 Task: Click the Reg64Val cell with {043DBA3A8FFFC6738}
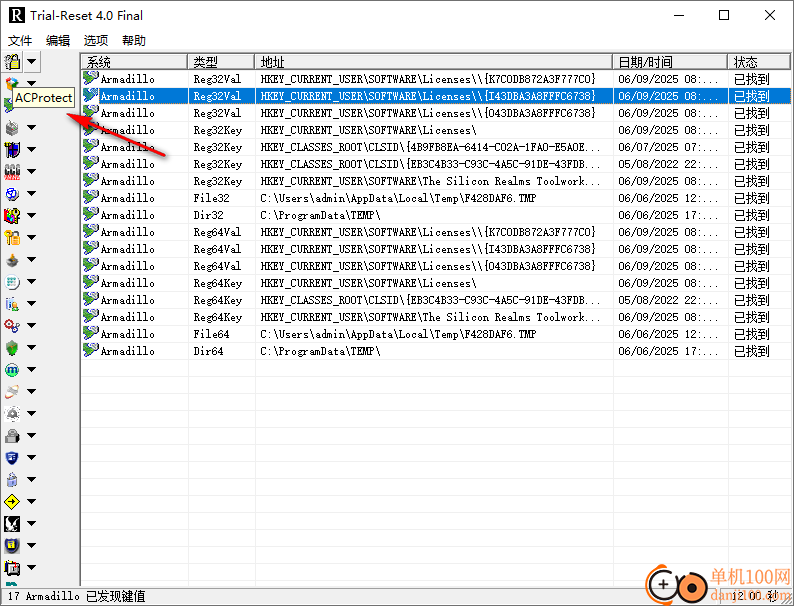428,266
